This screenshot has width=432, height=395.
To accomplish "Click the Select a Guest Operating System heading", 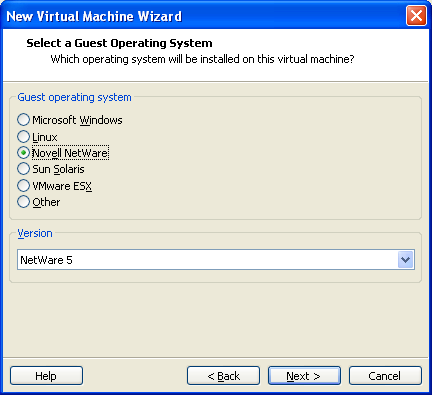I will 119,43.
